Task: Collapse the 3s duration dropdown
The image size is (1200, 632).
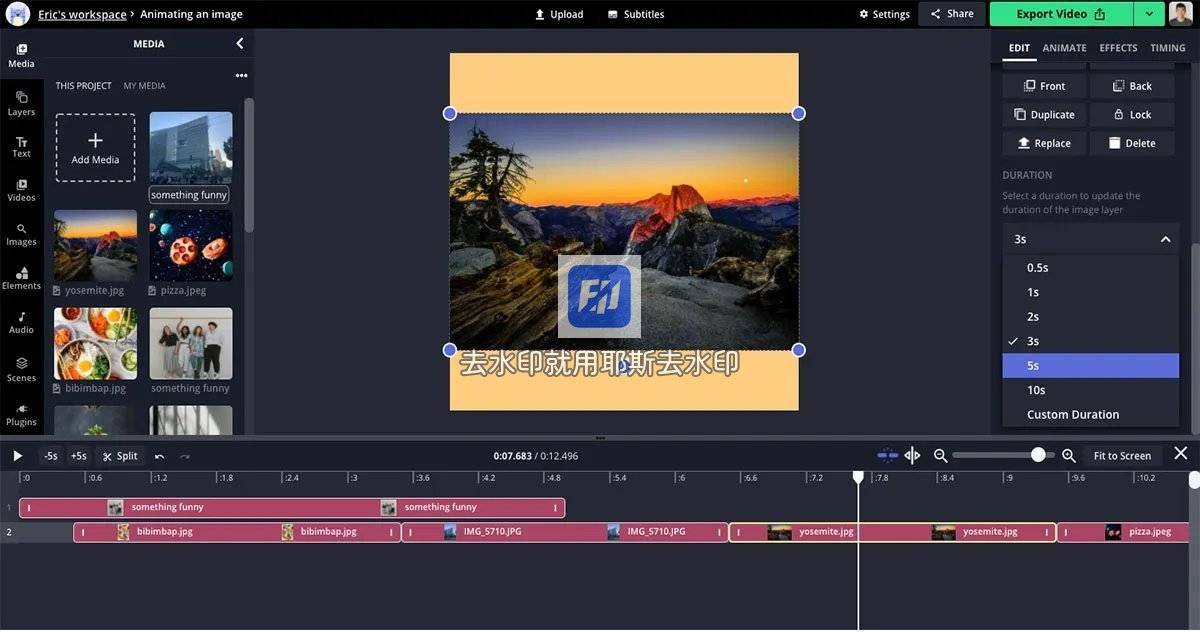Action: coord(1091,239)
